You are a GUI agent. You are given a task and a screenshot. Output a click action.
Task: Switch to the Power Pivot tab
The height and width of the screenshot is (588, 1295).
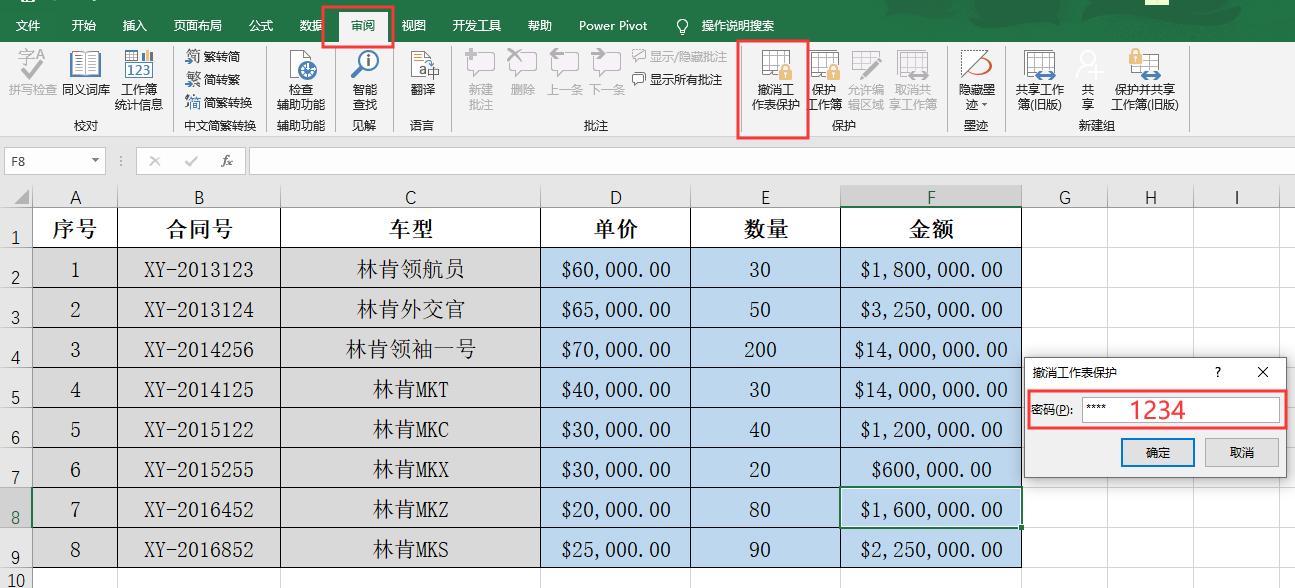612,25
